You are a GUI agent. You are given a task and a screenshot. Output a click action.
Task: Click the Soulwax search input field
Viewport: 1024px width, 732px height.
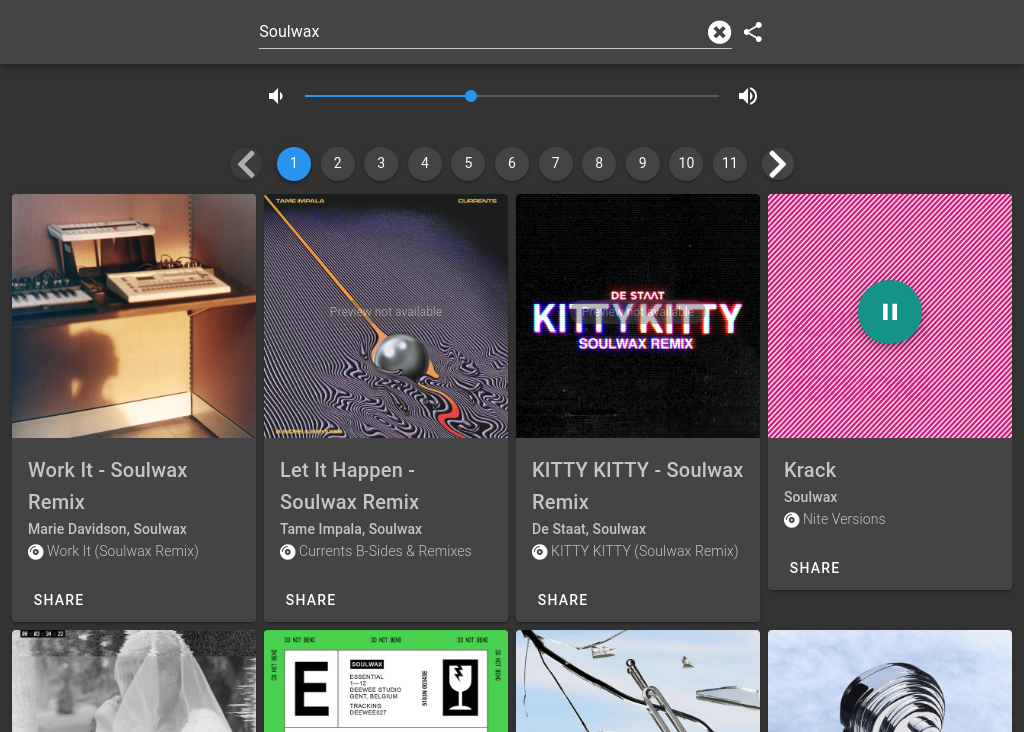point(481,31)
